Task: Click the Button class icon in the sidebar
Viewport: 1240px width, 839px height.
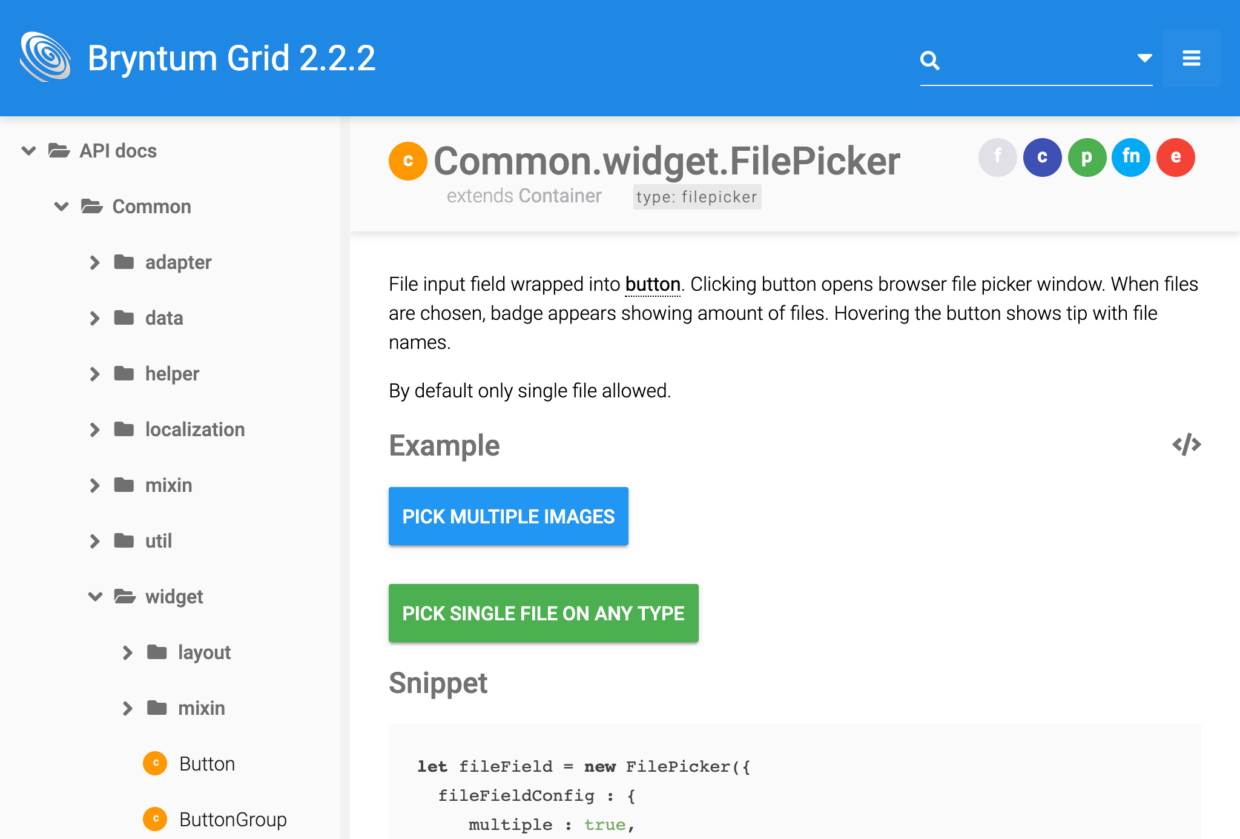Action: [155, 763]
